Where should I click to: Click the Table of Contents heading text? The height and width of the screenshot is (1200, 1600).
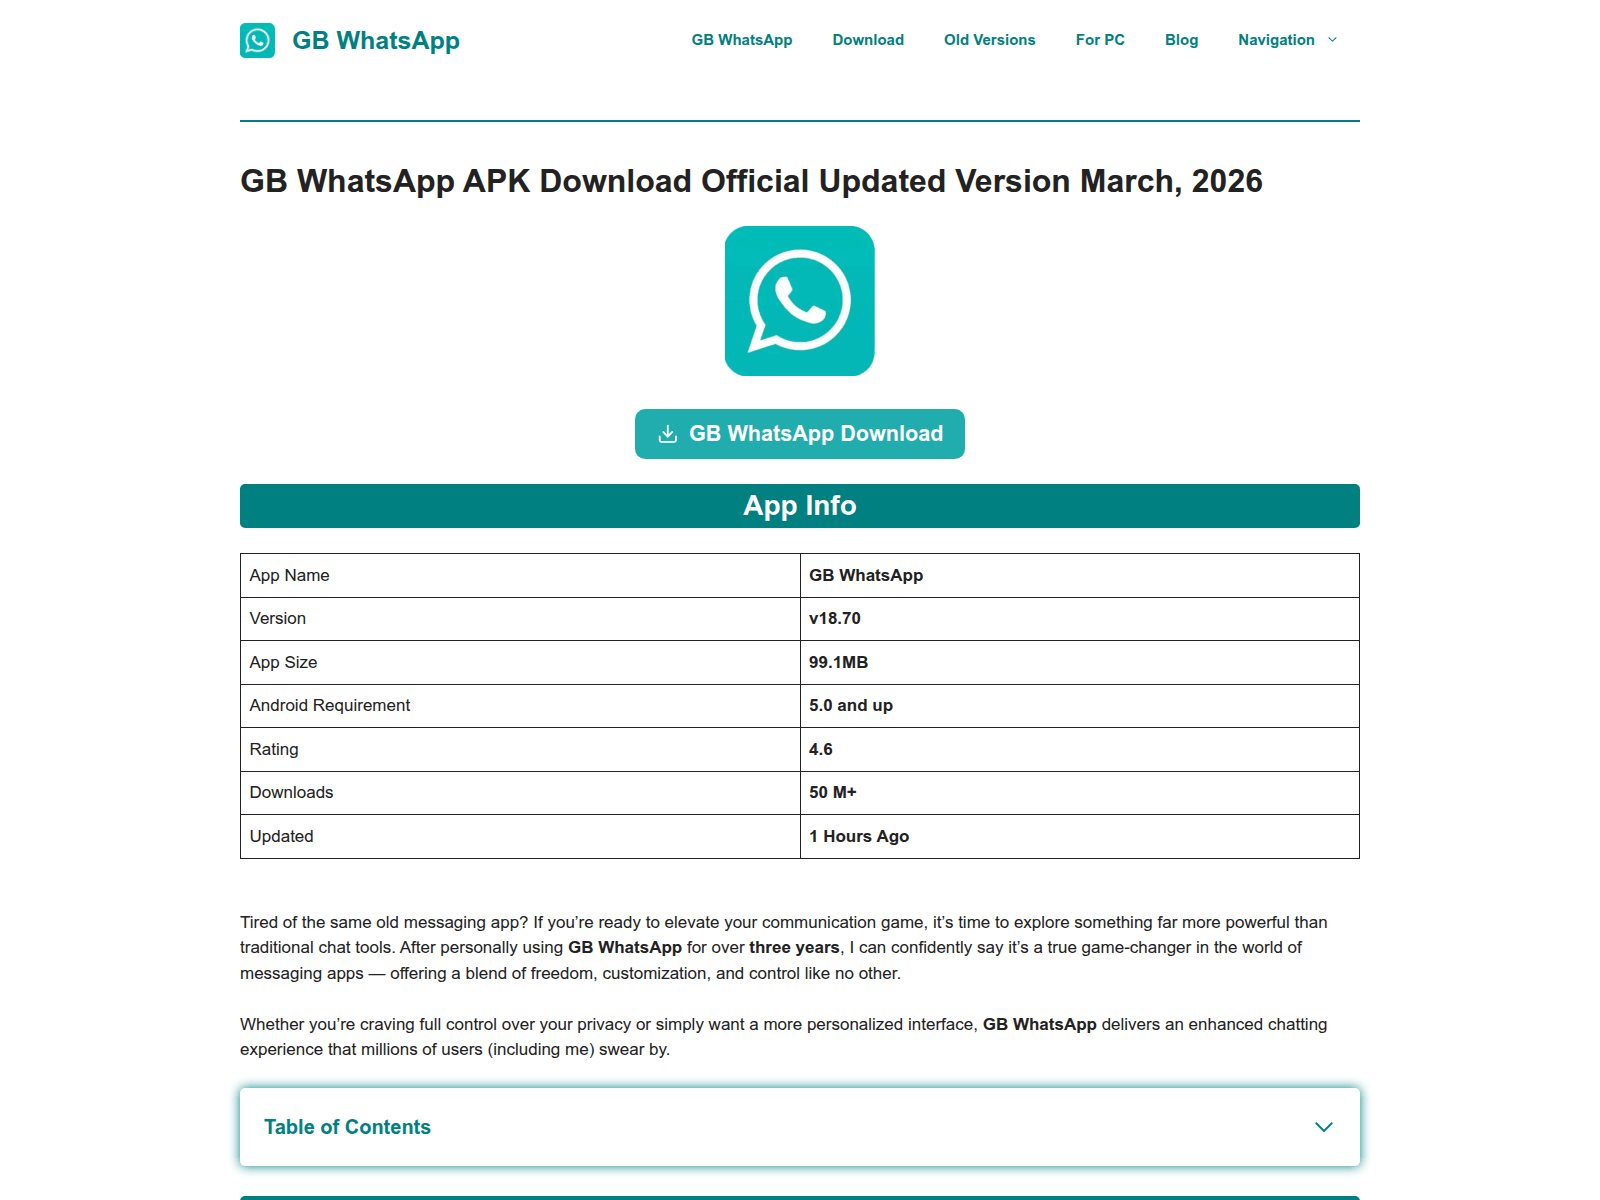[x=347, y=1127]
